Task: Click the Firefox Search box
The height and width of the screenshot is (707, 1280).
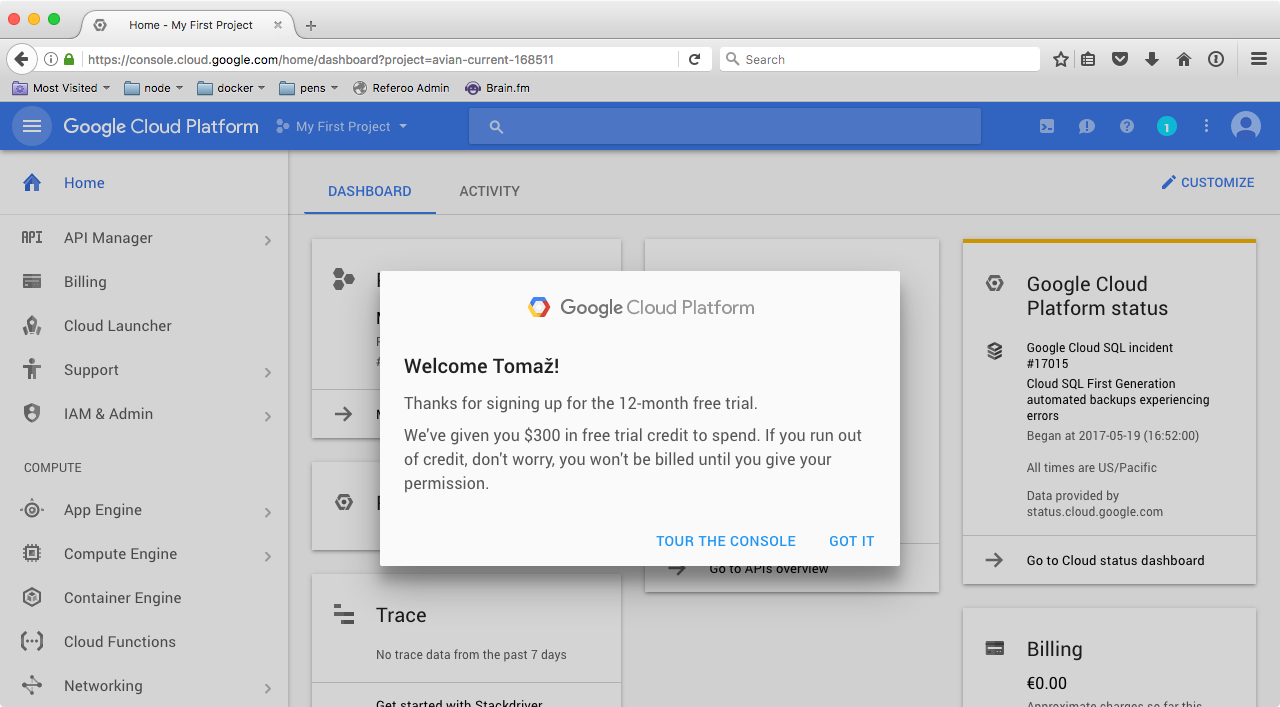Action: coord(880,59)
